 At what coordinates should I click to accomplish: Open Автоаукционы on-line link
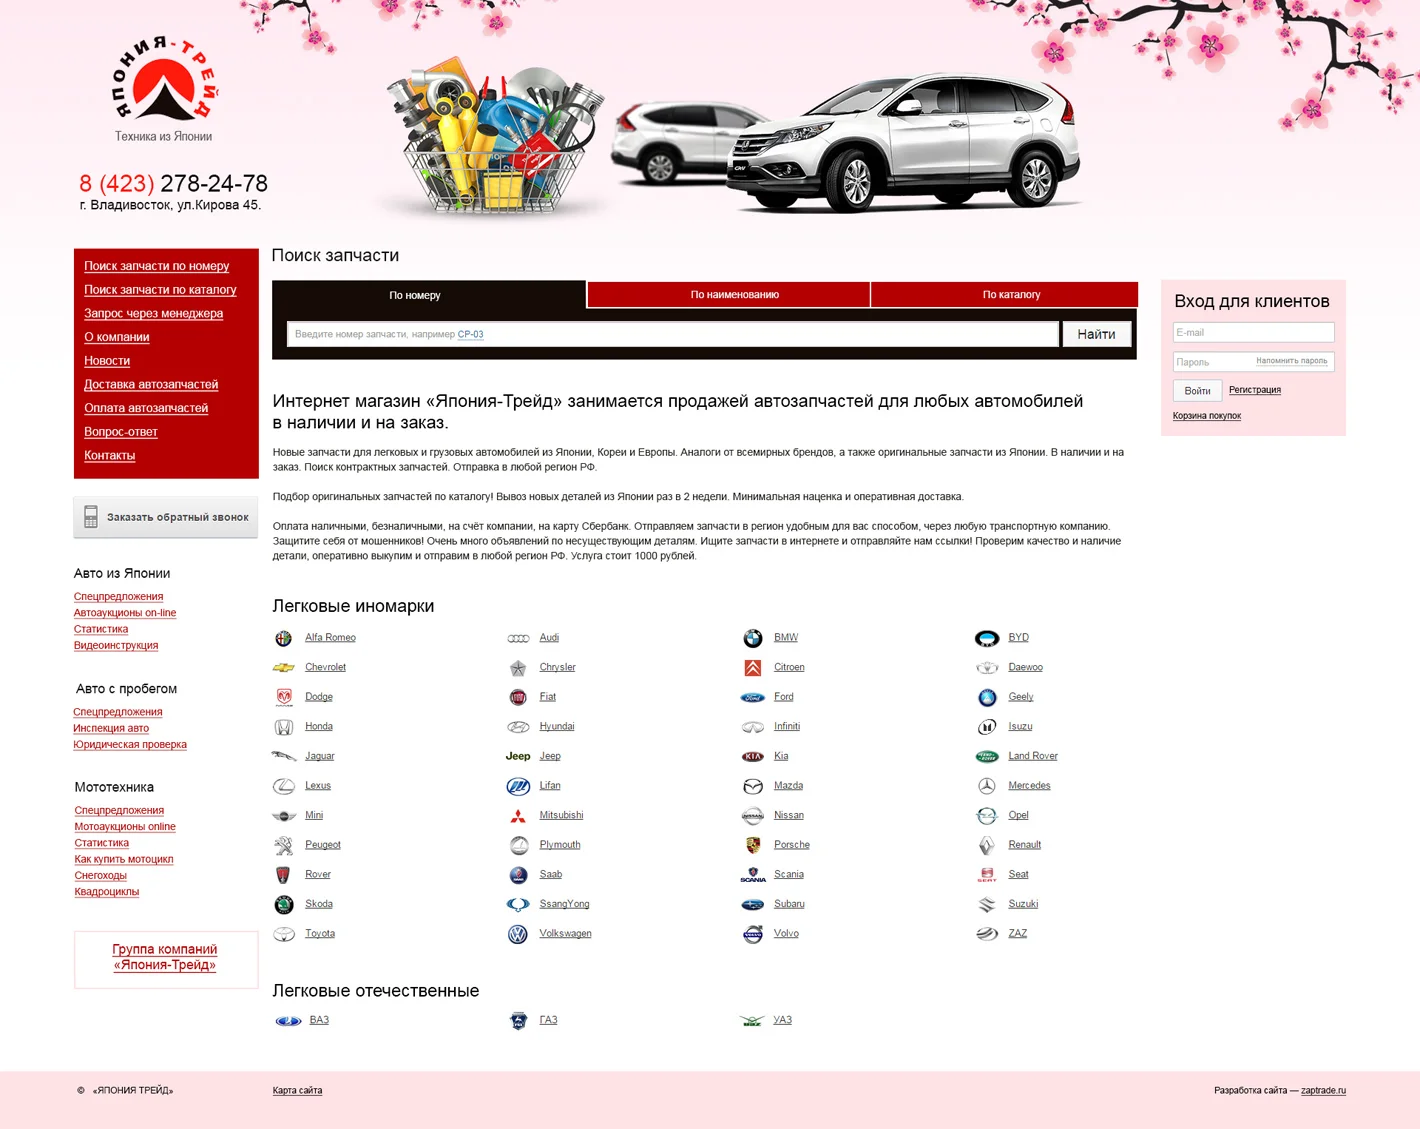point(125,613)
